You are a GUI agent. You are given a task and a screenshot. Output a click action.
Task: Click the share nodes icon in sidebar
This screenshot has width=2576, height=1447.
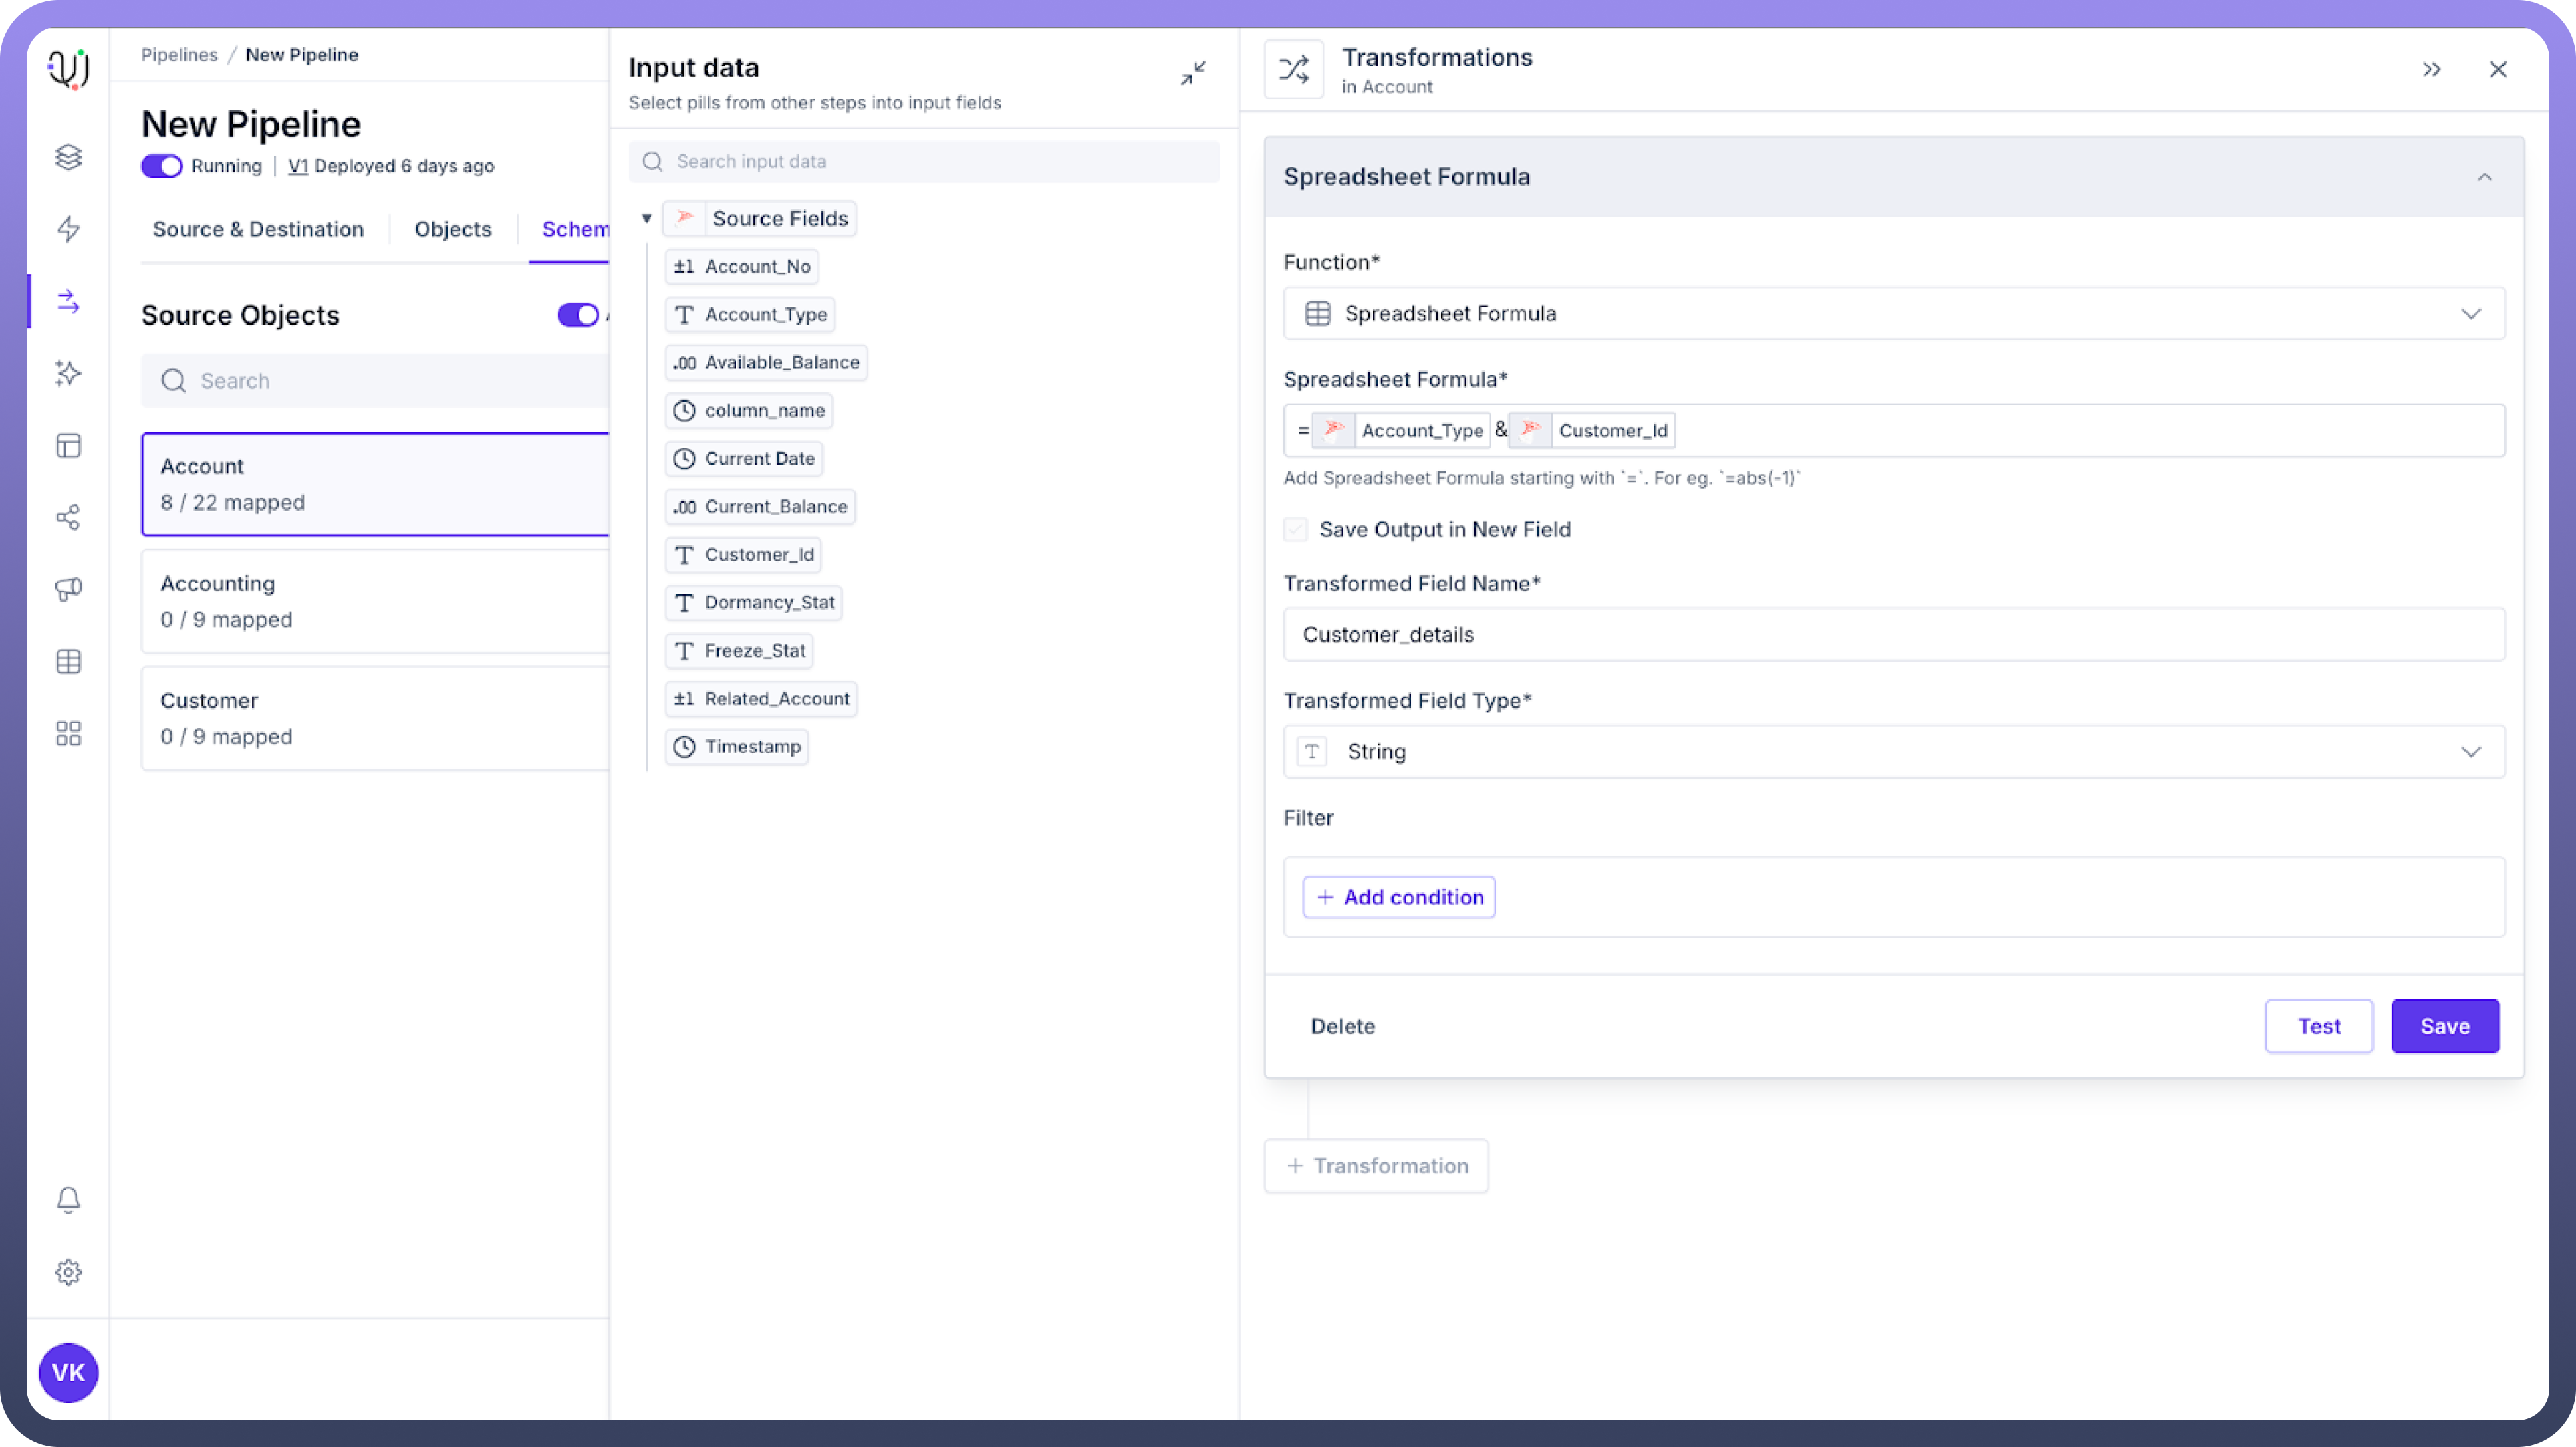(68, 517)
